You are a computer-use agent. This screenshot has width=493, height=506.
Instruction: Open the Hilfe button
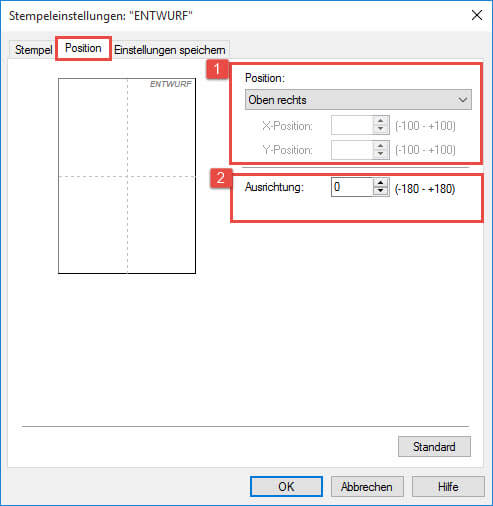[448, 487]
